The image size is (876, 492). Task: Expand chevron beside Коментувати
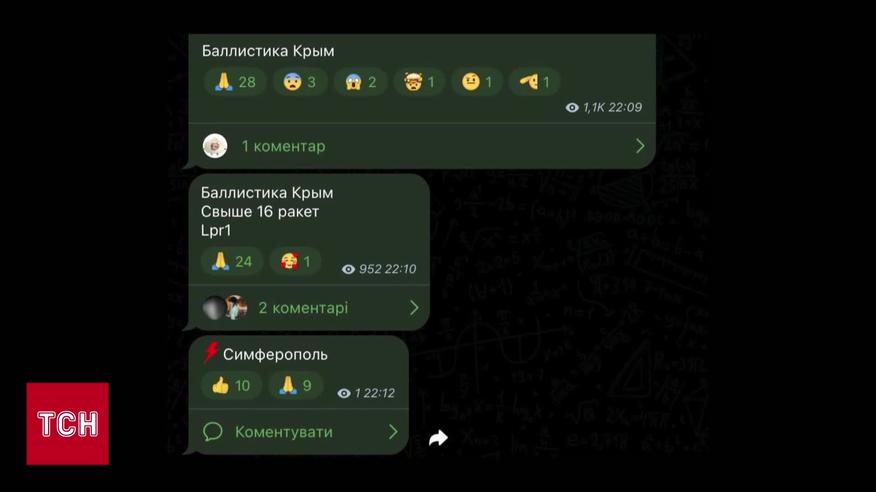pos(393,432)
